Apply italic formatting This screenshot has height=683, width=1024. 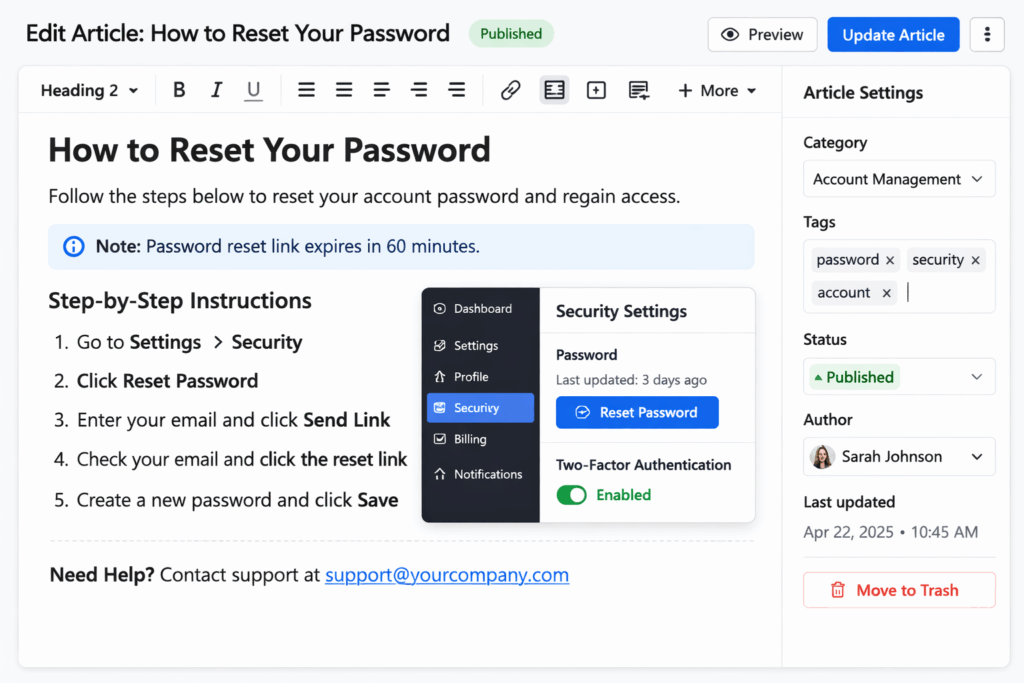216,90
